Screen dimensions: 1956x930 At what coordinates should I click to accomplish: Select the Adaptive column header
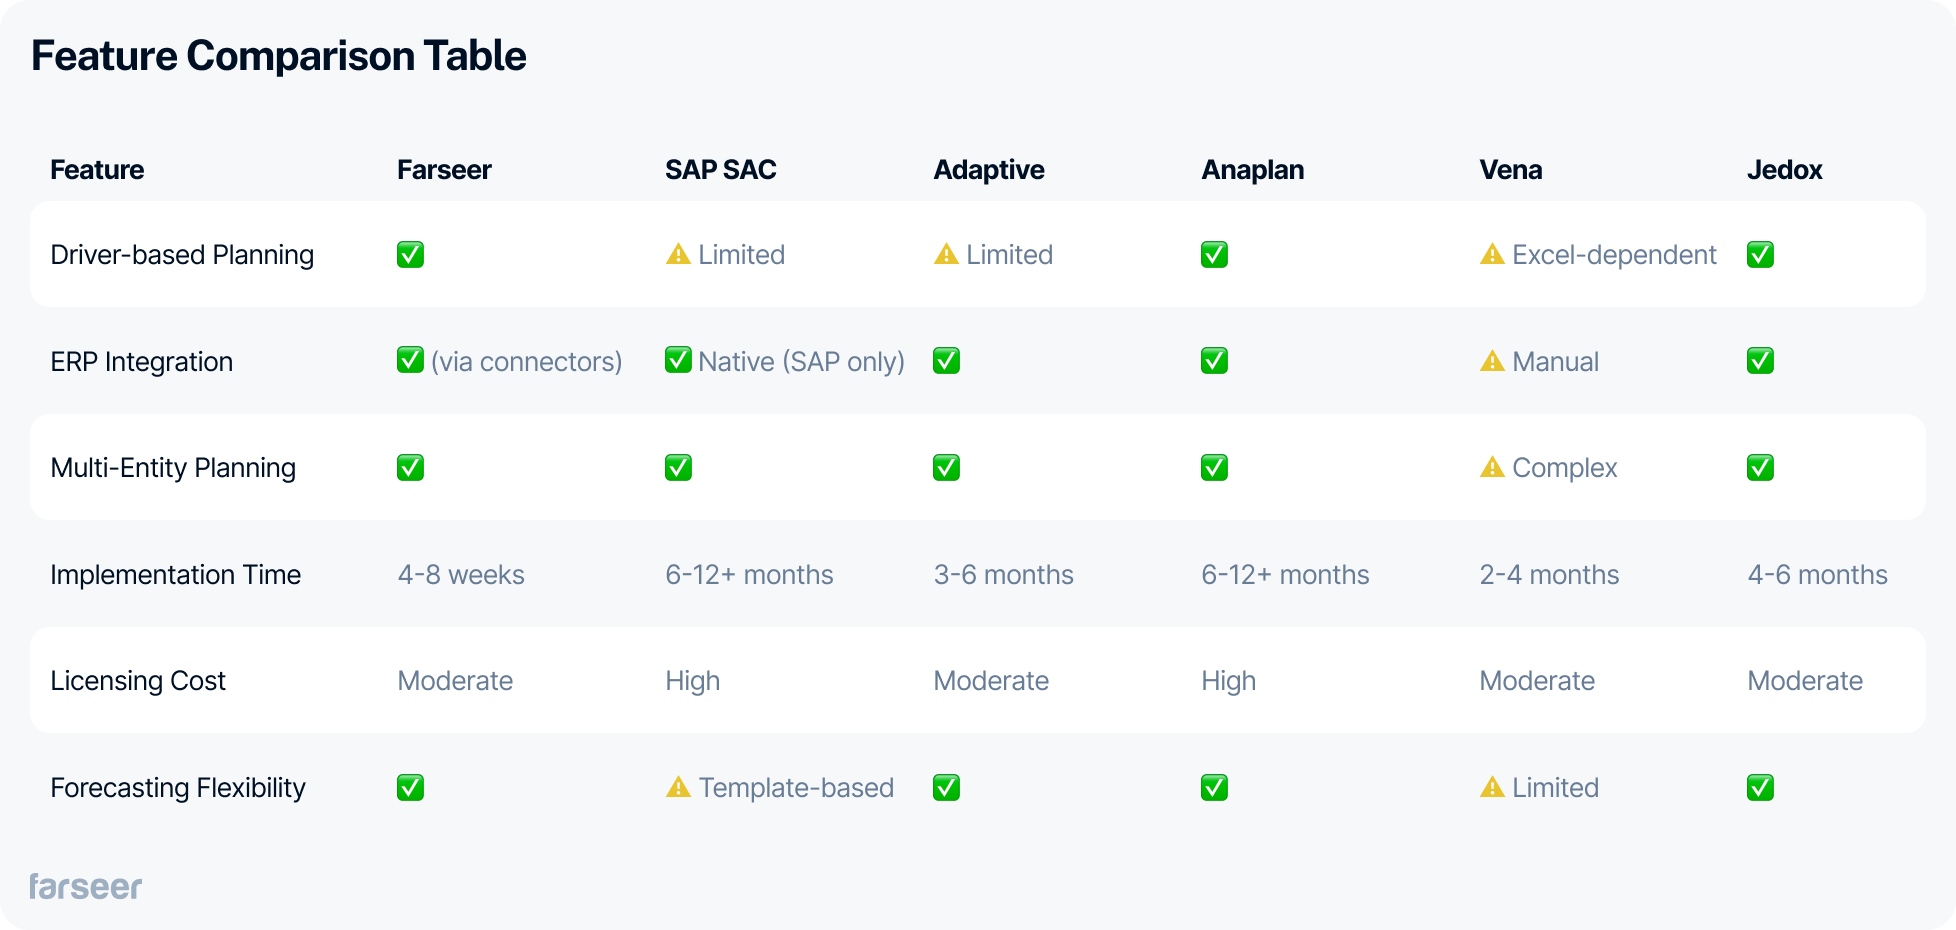point(988,169)
